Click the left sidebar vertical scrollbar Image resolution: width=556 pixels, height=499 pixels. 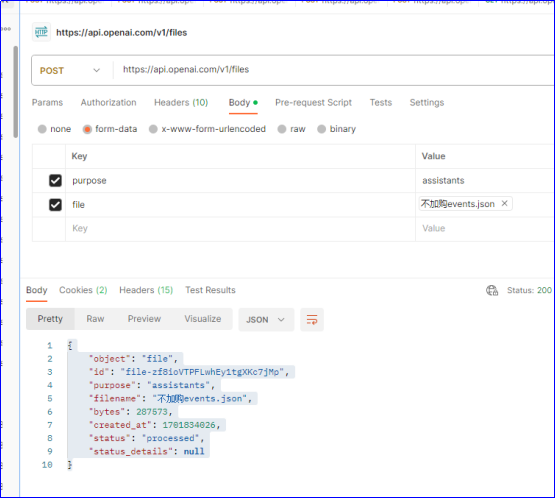point(15,92)
